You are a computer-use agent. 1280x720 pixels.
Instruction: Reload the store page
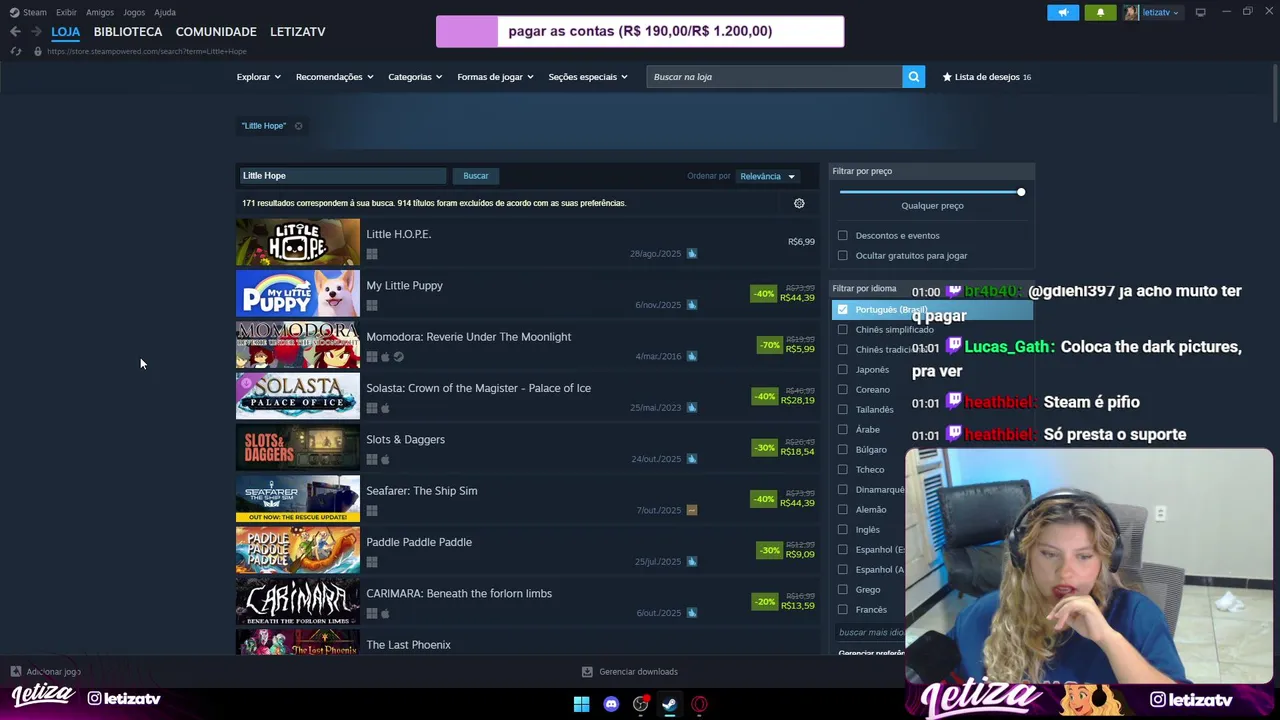click(x=15, y=51)
